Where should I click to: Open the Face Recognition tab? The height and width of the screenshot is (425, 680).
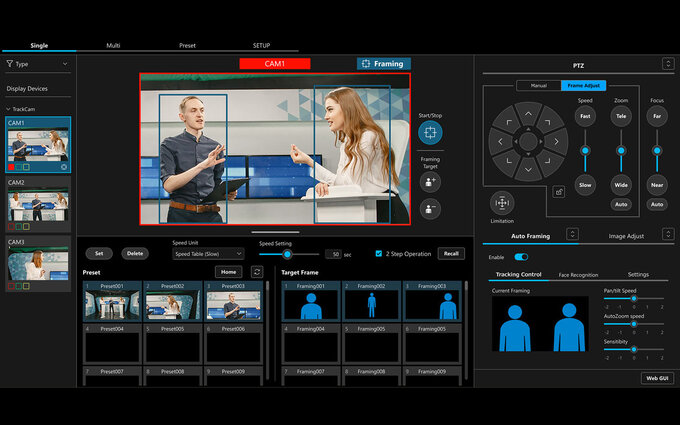[x=578, y=275]
